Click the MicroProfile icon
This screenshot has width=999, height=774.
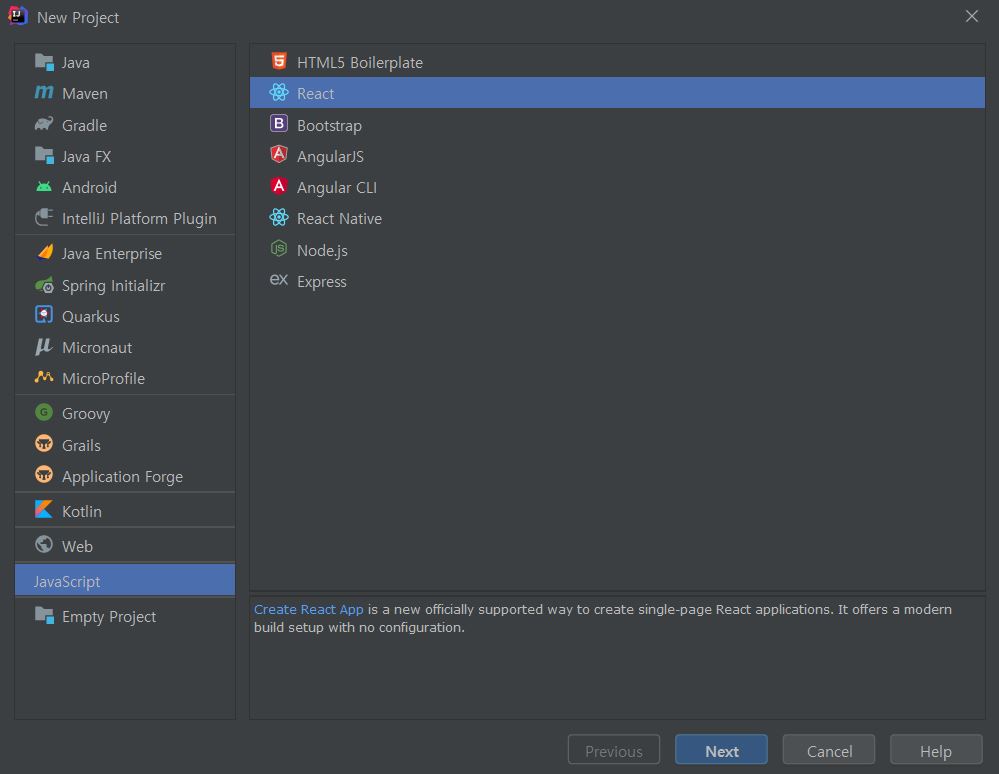click(44, 378)
